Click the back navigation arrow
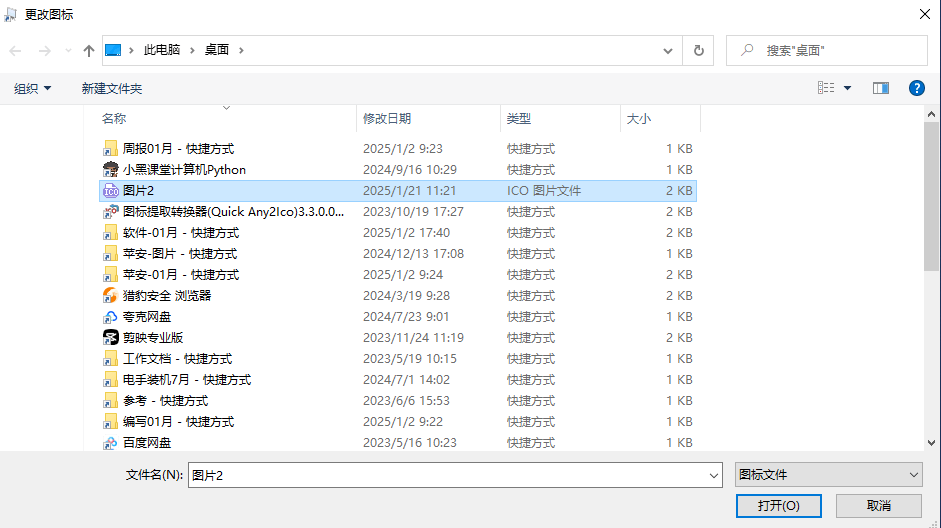This screenshot has height=528, width=941. [x=16, y=51]
